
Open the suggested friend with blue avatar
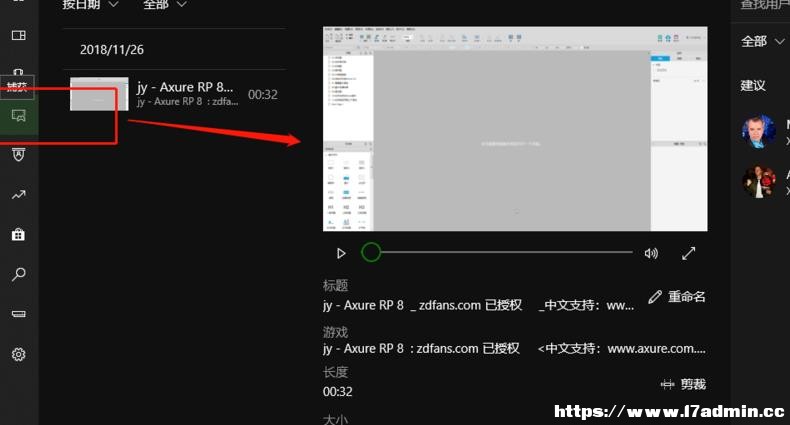(x=758, y=131)
